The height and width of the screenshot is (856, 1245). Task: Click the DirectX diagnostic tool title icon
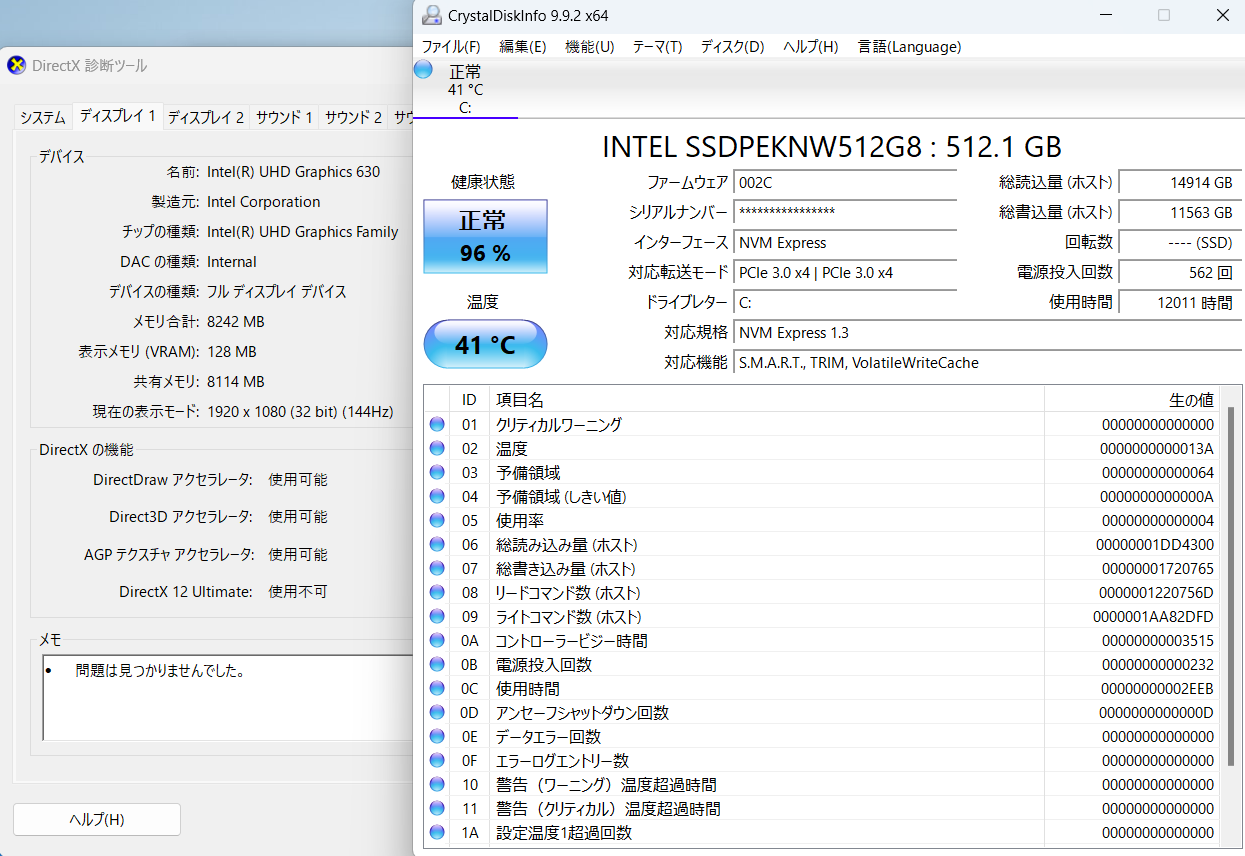[x=16, y=66]
